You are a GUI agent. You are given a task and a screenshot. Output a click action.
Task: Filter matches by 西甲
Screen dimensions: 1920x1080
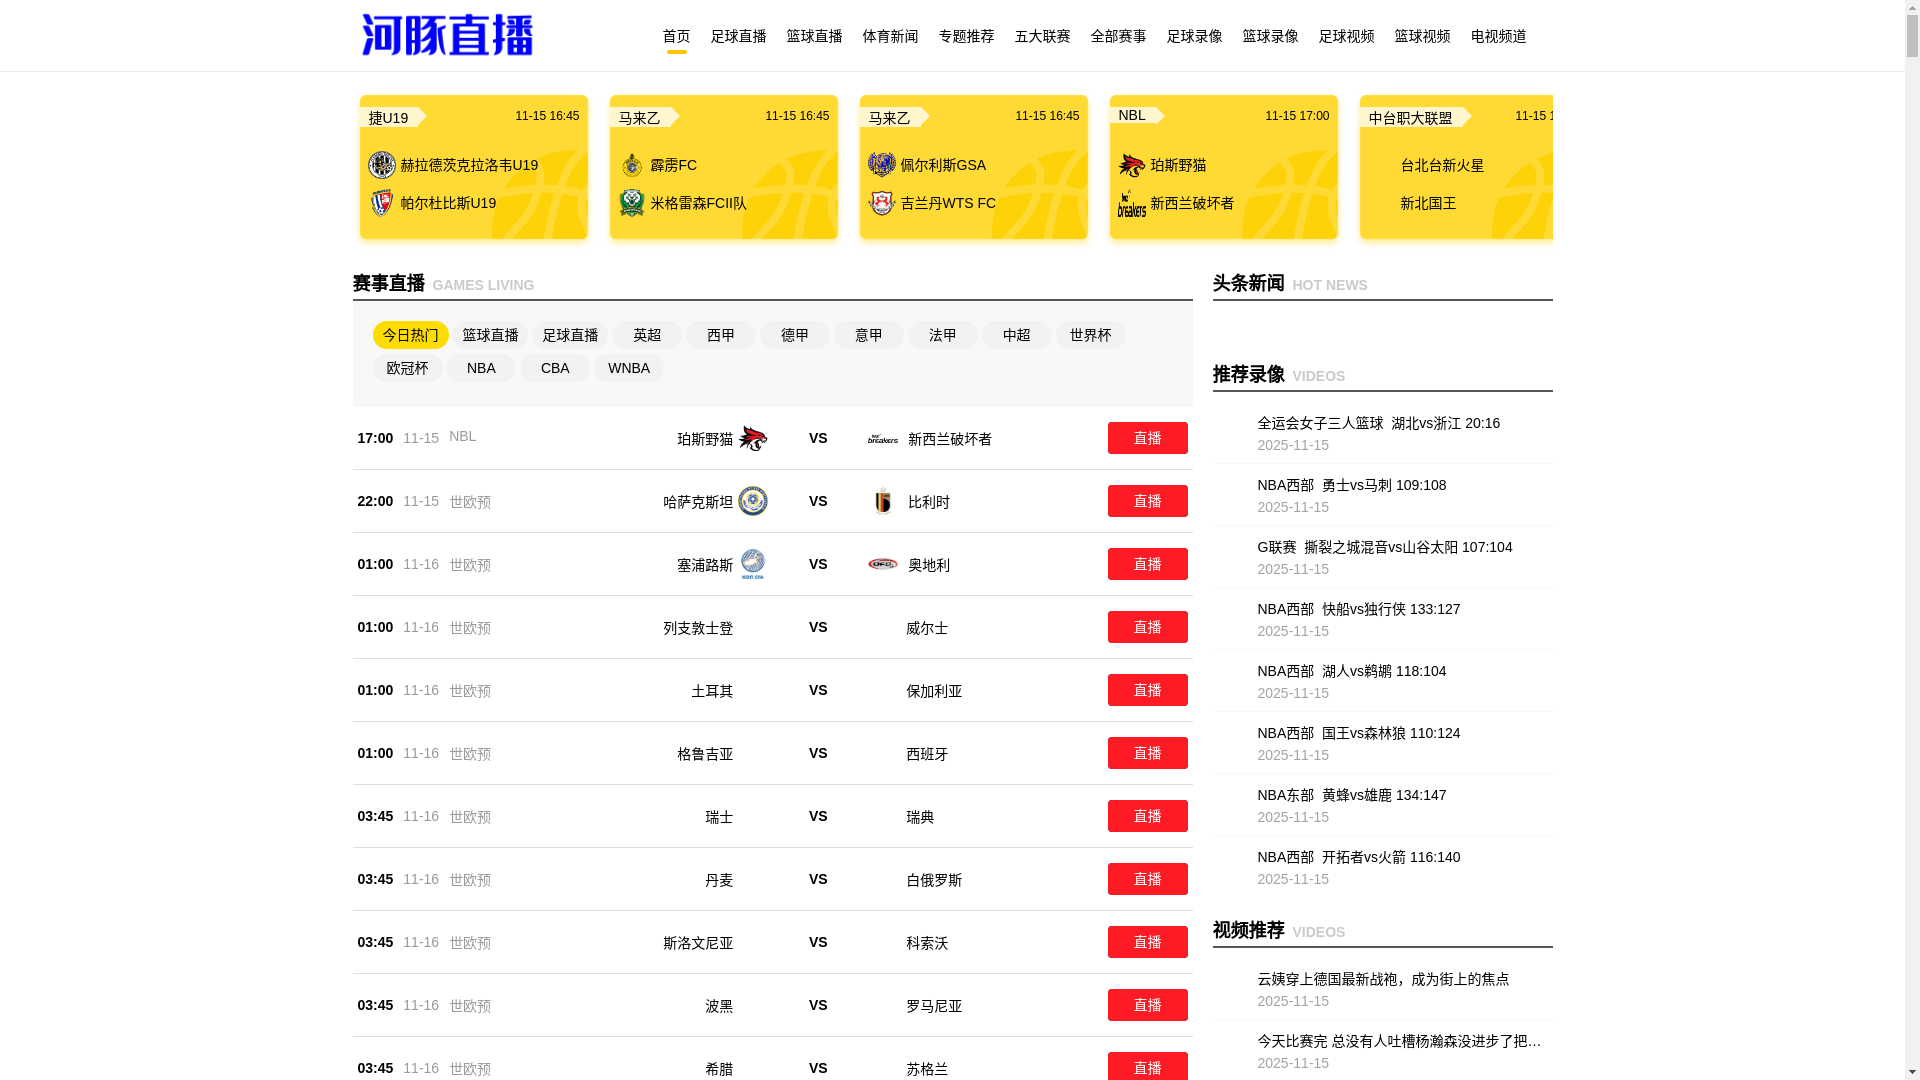pos(721,335)
